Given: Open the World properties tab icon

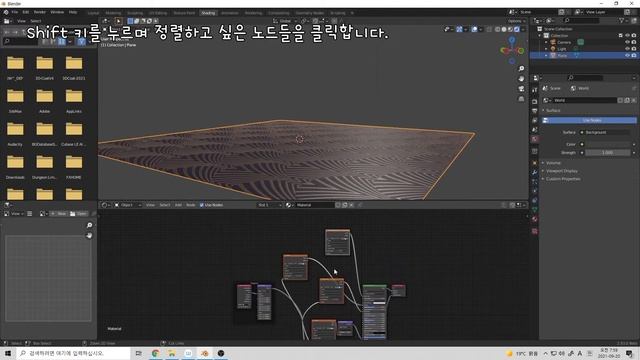Looking at the screenshot, I should point(535,140).
